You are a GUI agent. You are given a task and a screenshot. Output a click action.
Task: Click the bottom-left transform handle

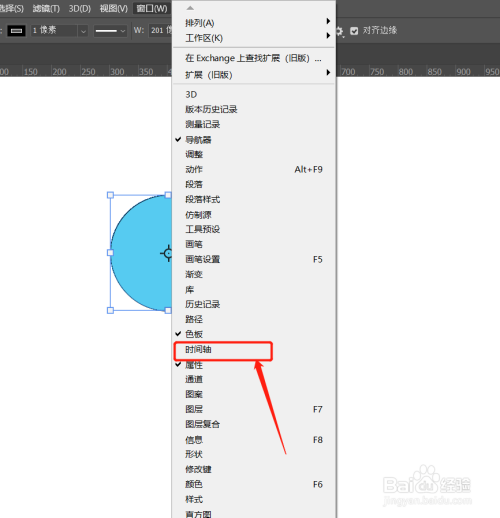click(x=110, y=310)
